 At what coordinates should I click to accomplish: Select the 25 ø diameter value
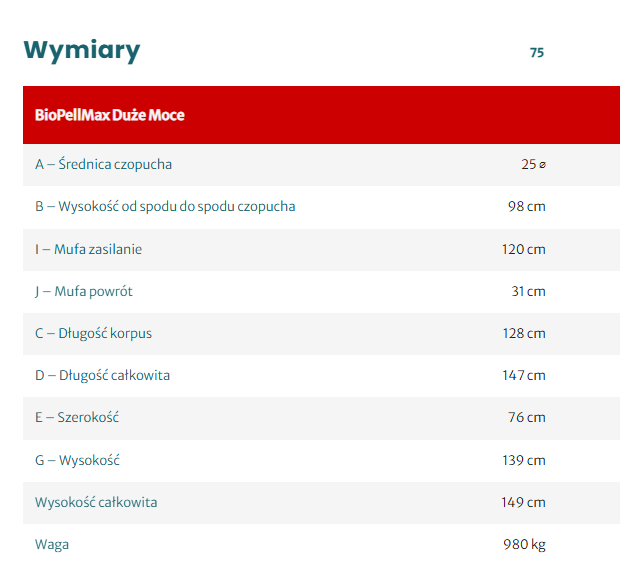coord(533,165)
